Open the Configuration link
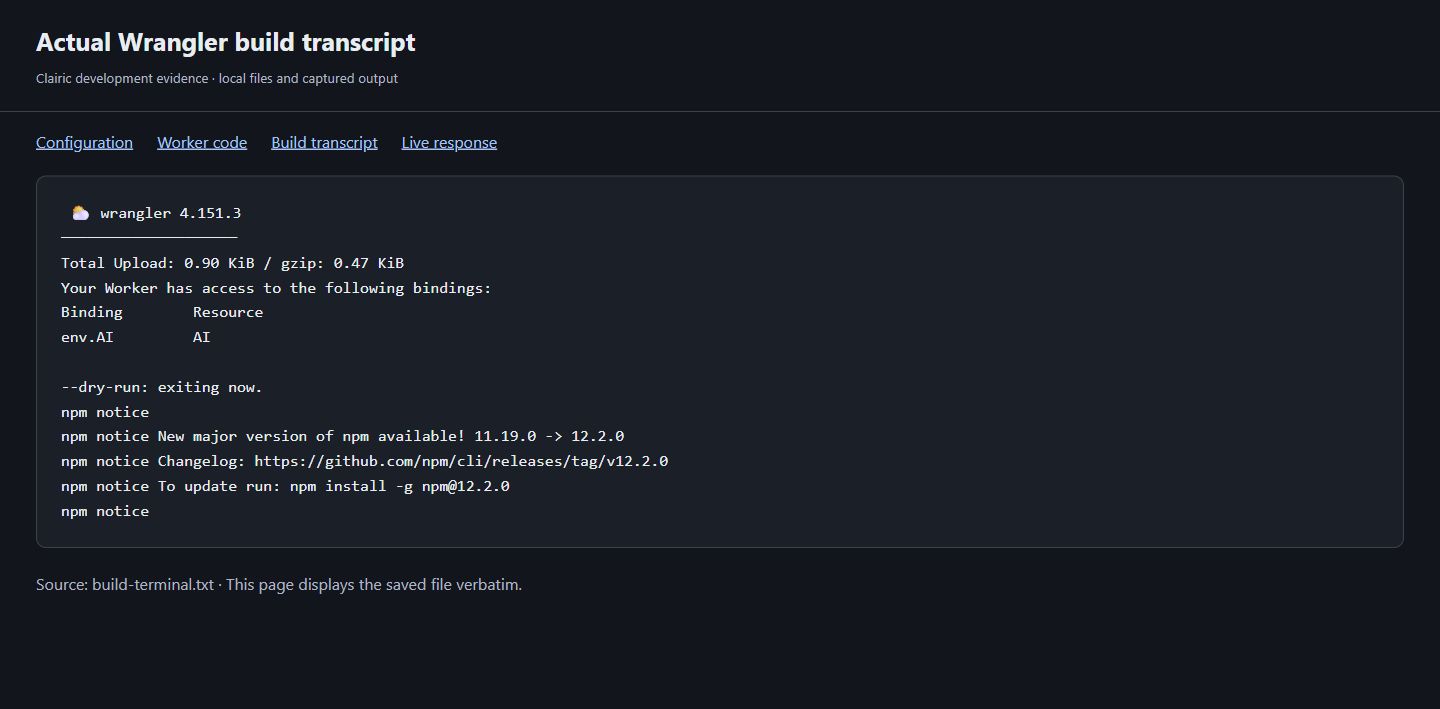The height and width of the screenshot is (709, 1440). point(84,143)
